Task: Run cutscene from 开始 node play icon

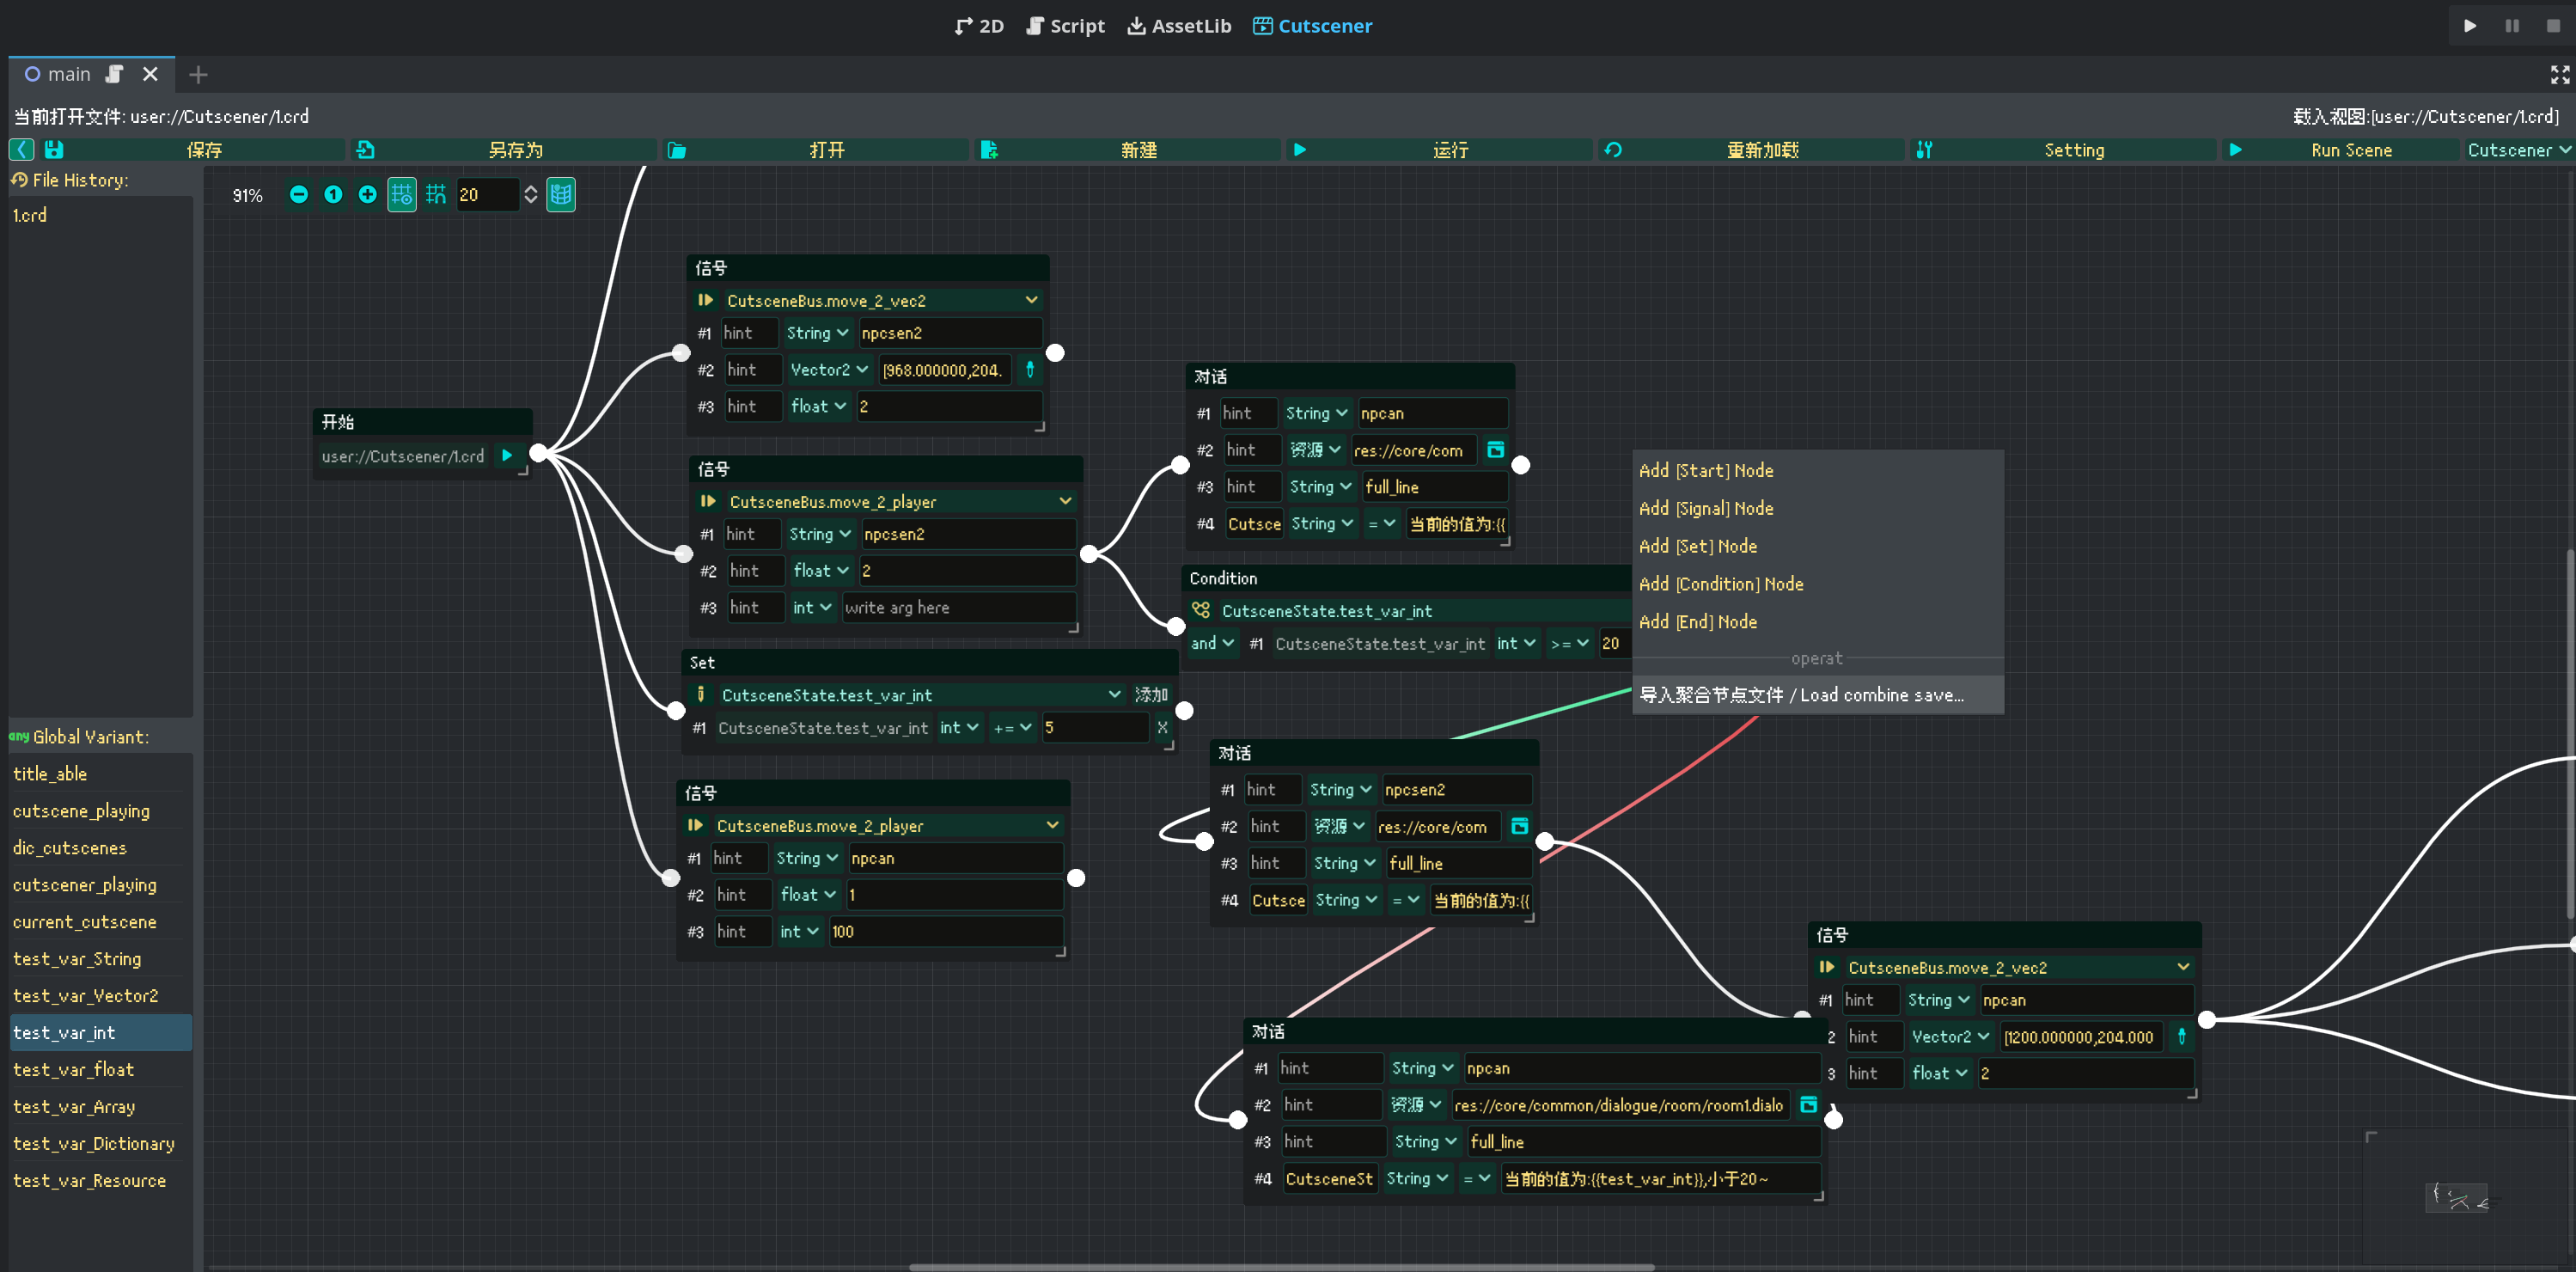Action: 507,456
